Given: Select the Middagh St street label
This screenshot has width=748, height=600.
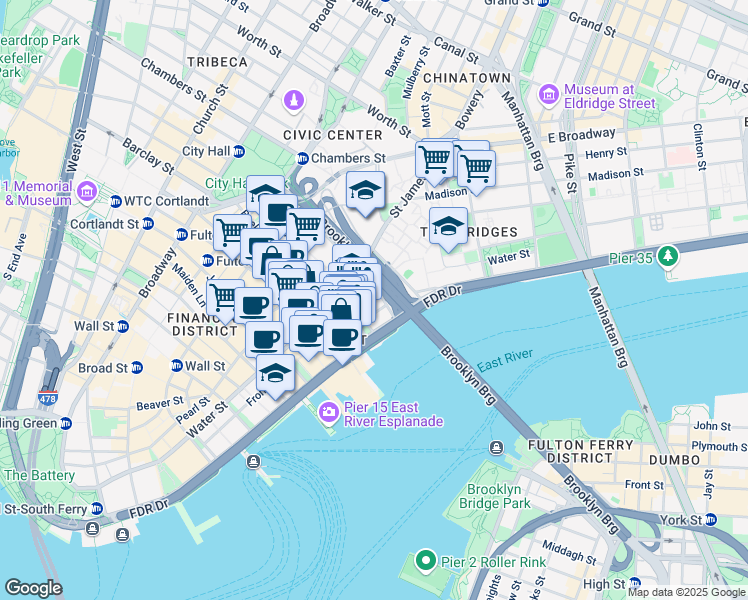Looking at the screenshot, I should (569, 552).
